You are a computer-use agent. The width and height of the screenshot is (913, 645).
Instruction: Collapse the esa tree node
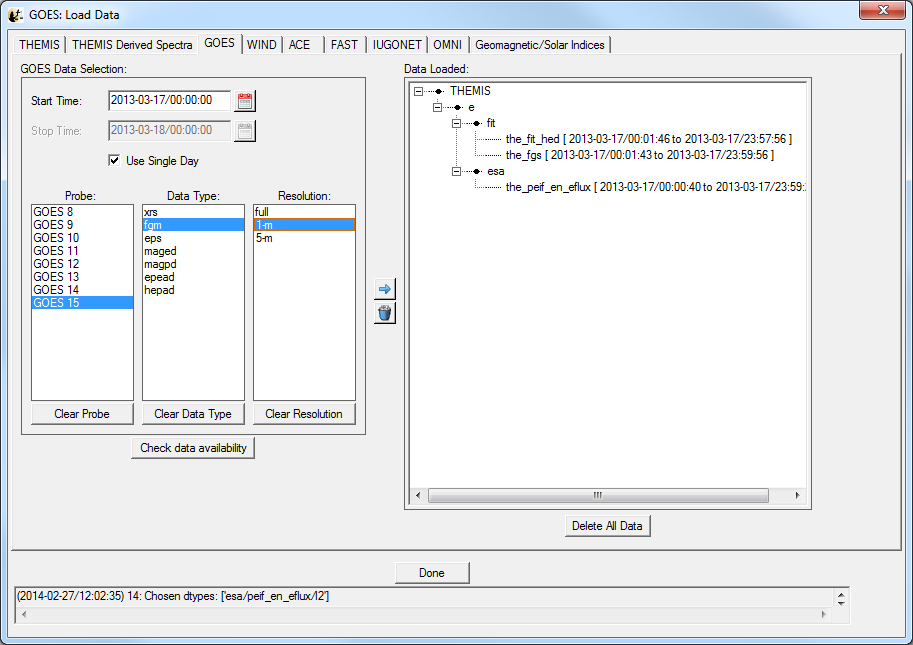tap(456, 171)
